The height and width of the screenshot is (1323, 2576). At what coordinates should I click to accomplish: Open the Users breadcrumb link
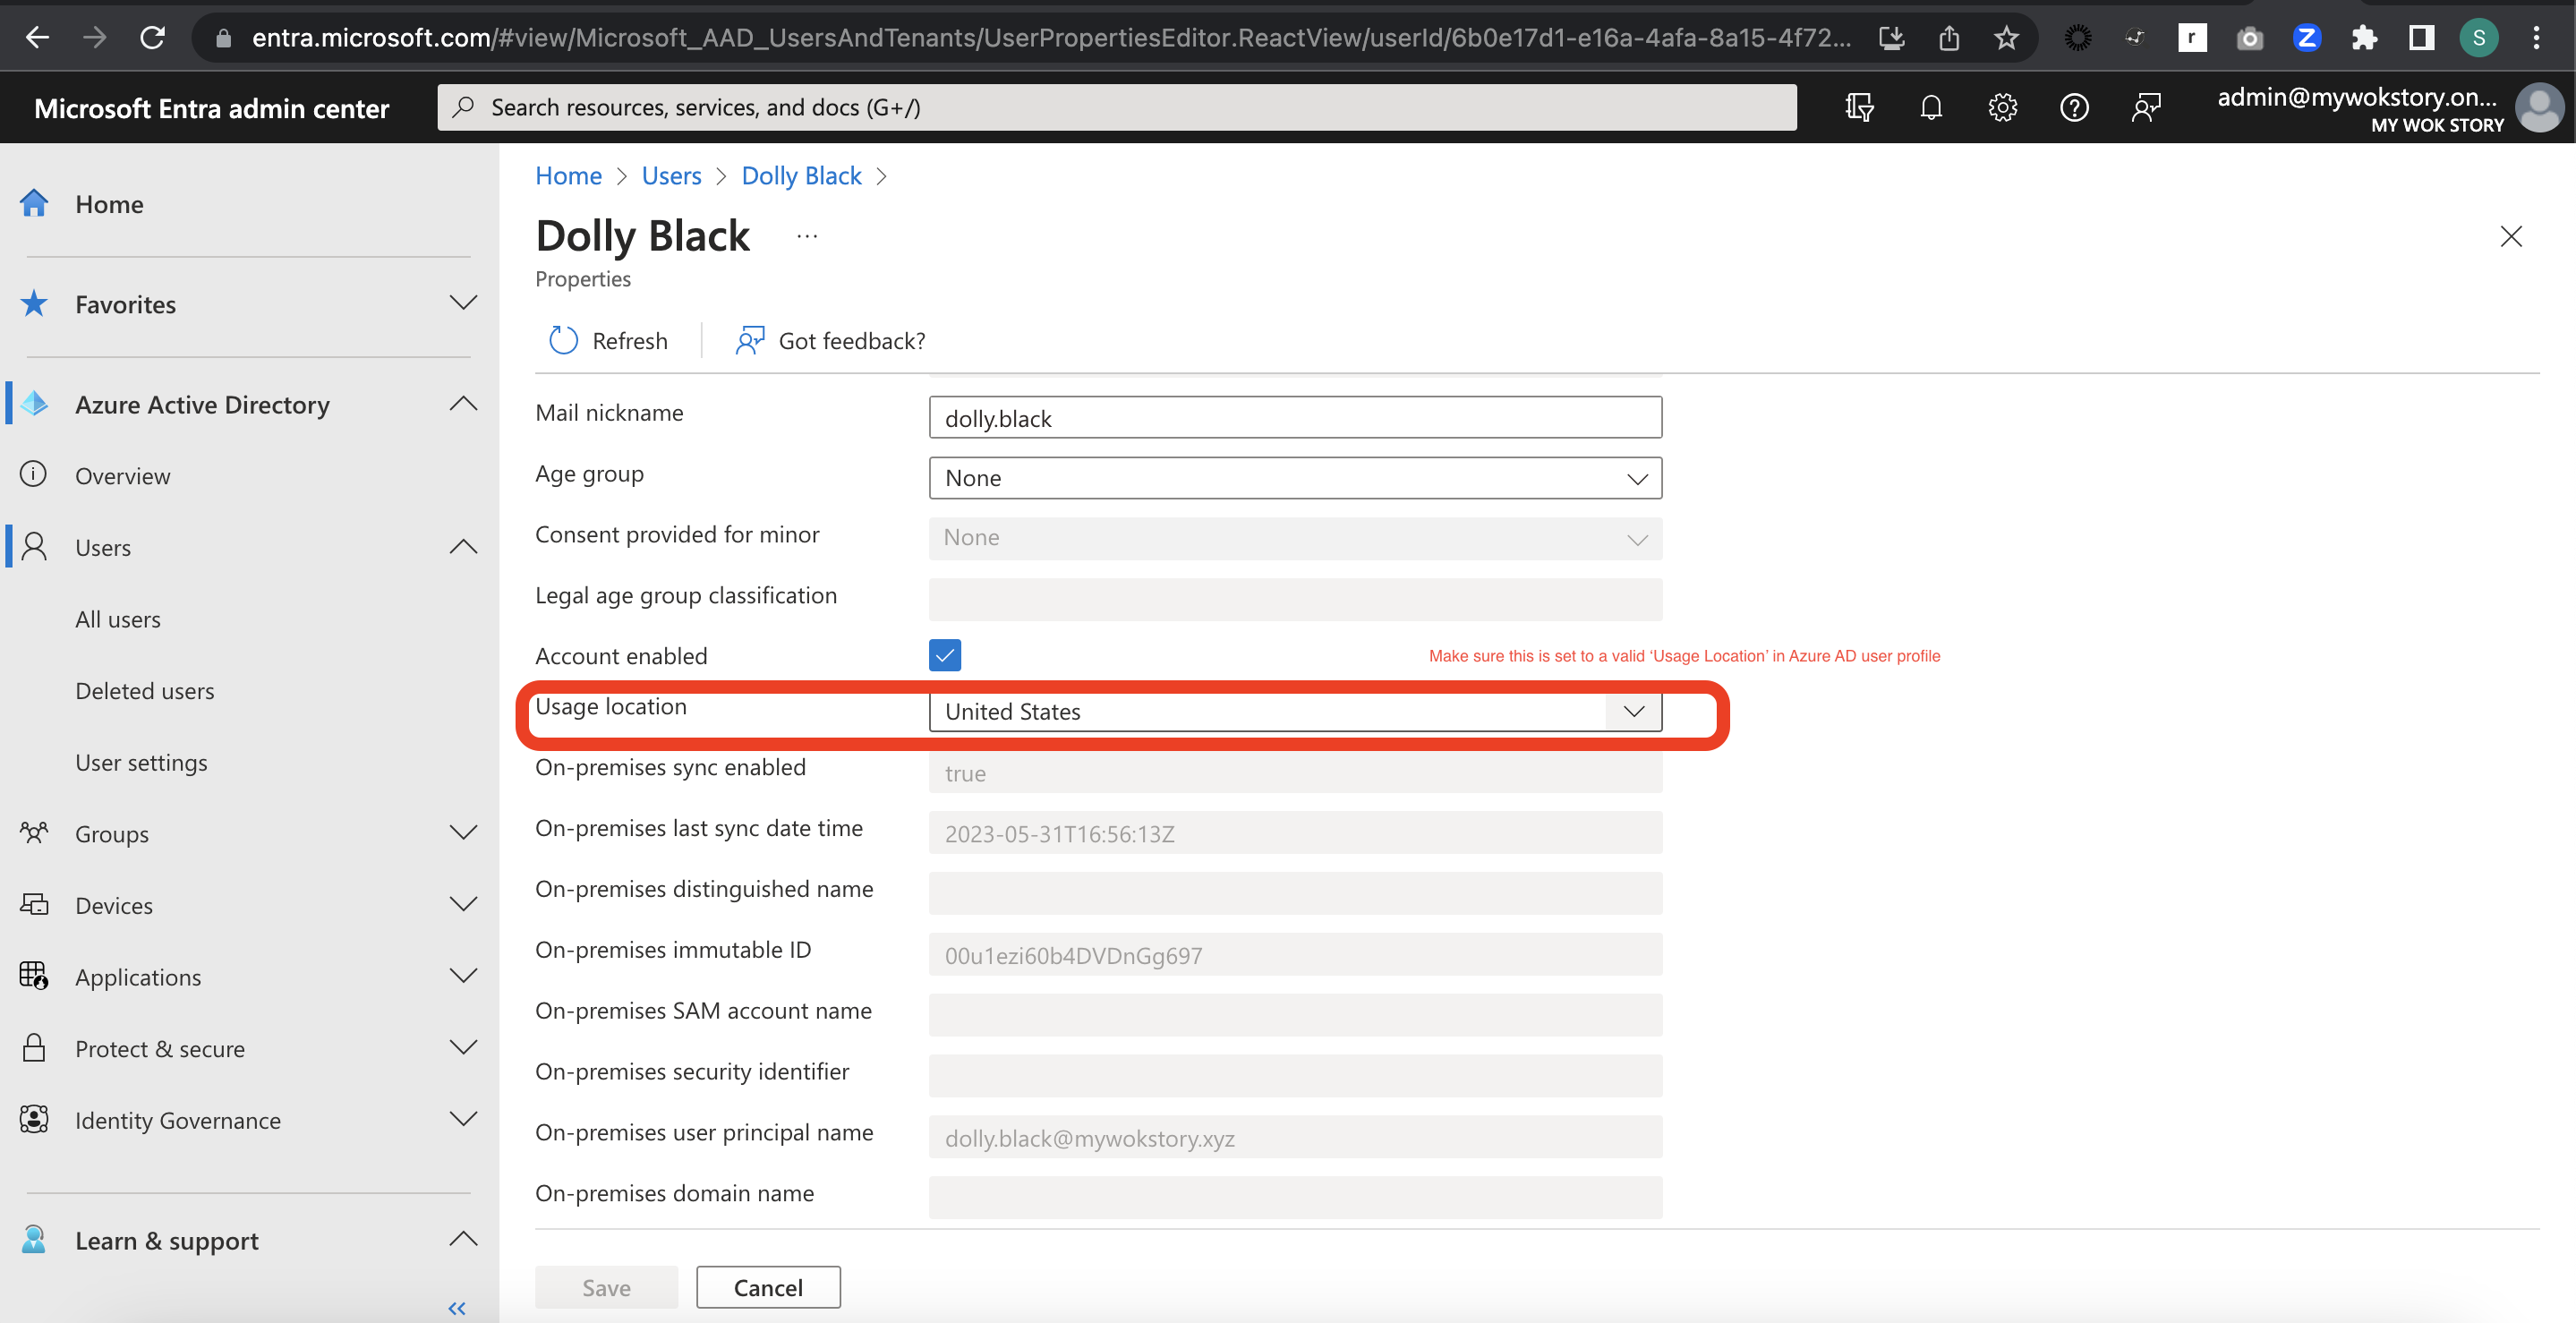click(670, 175)
